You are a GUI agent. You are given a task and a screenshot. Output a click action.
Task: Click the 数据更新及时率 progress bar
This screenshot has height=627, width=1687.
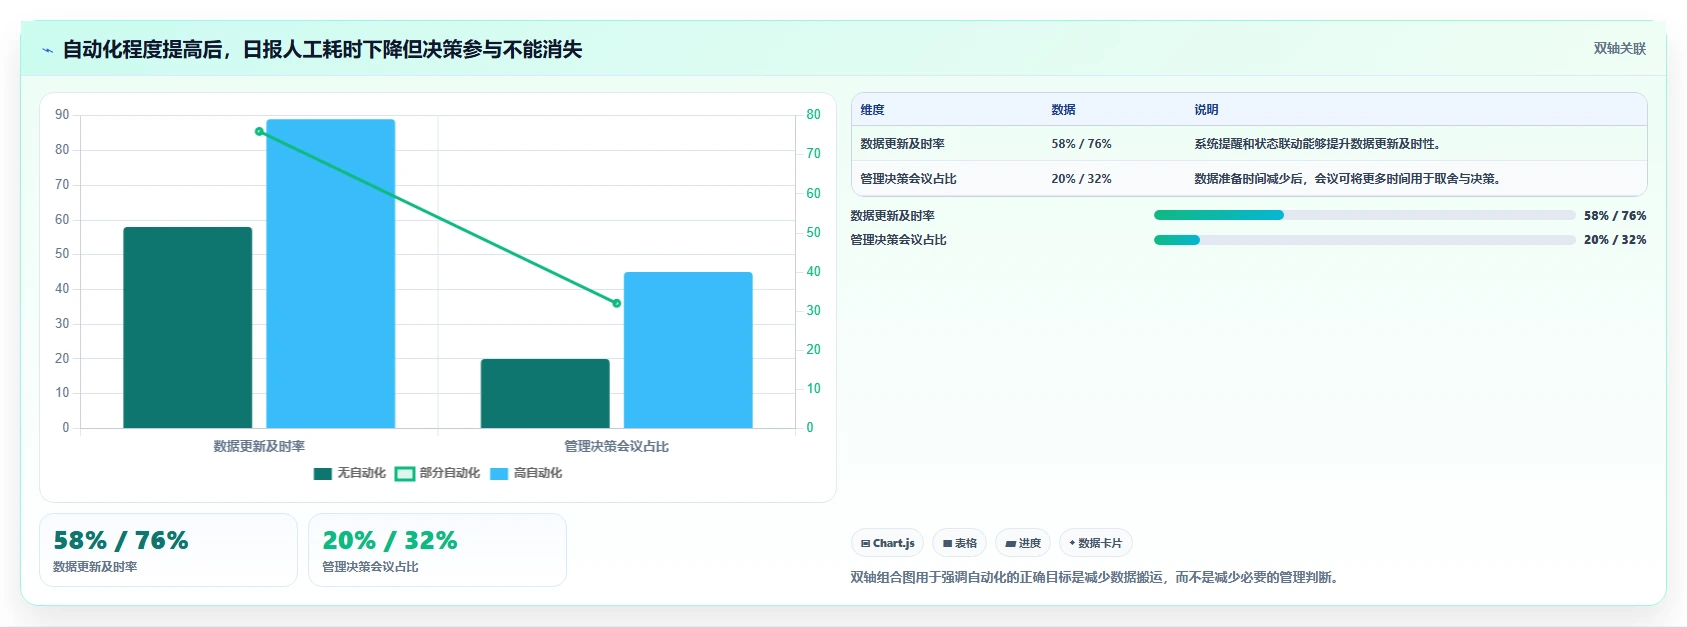[x=1364, y=215]
